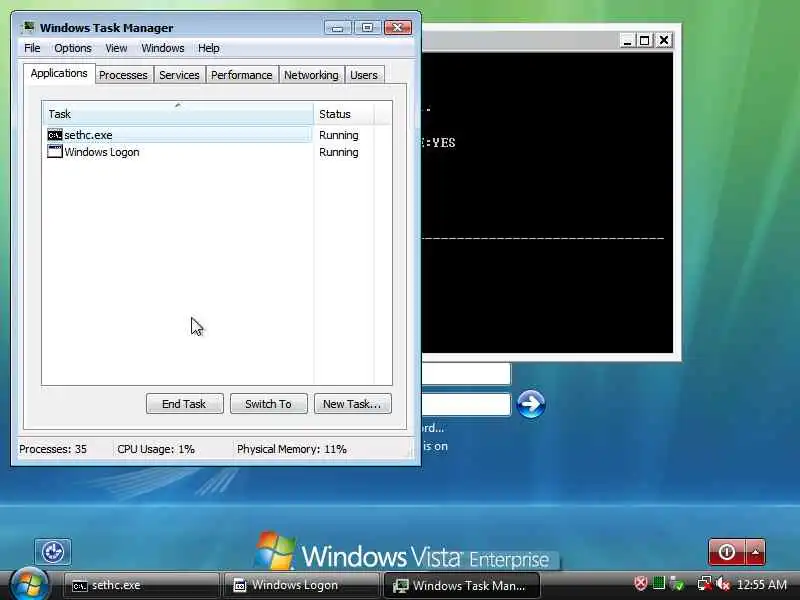Switch to sethc.exe on the taskbar

click(x=141, y=585)
